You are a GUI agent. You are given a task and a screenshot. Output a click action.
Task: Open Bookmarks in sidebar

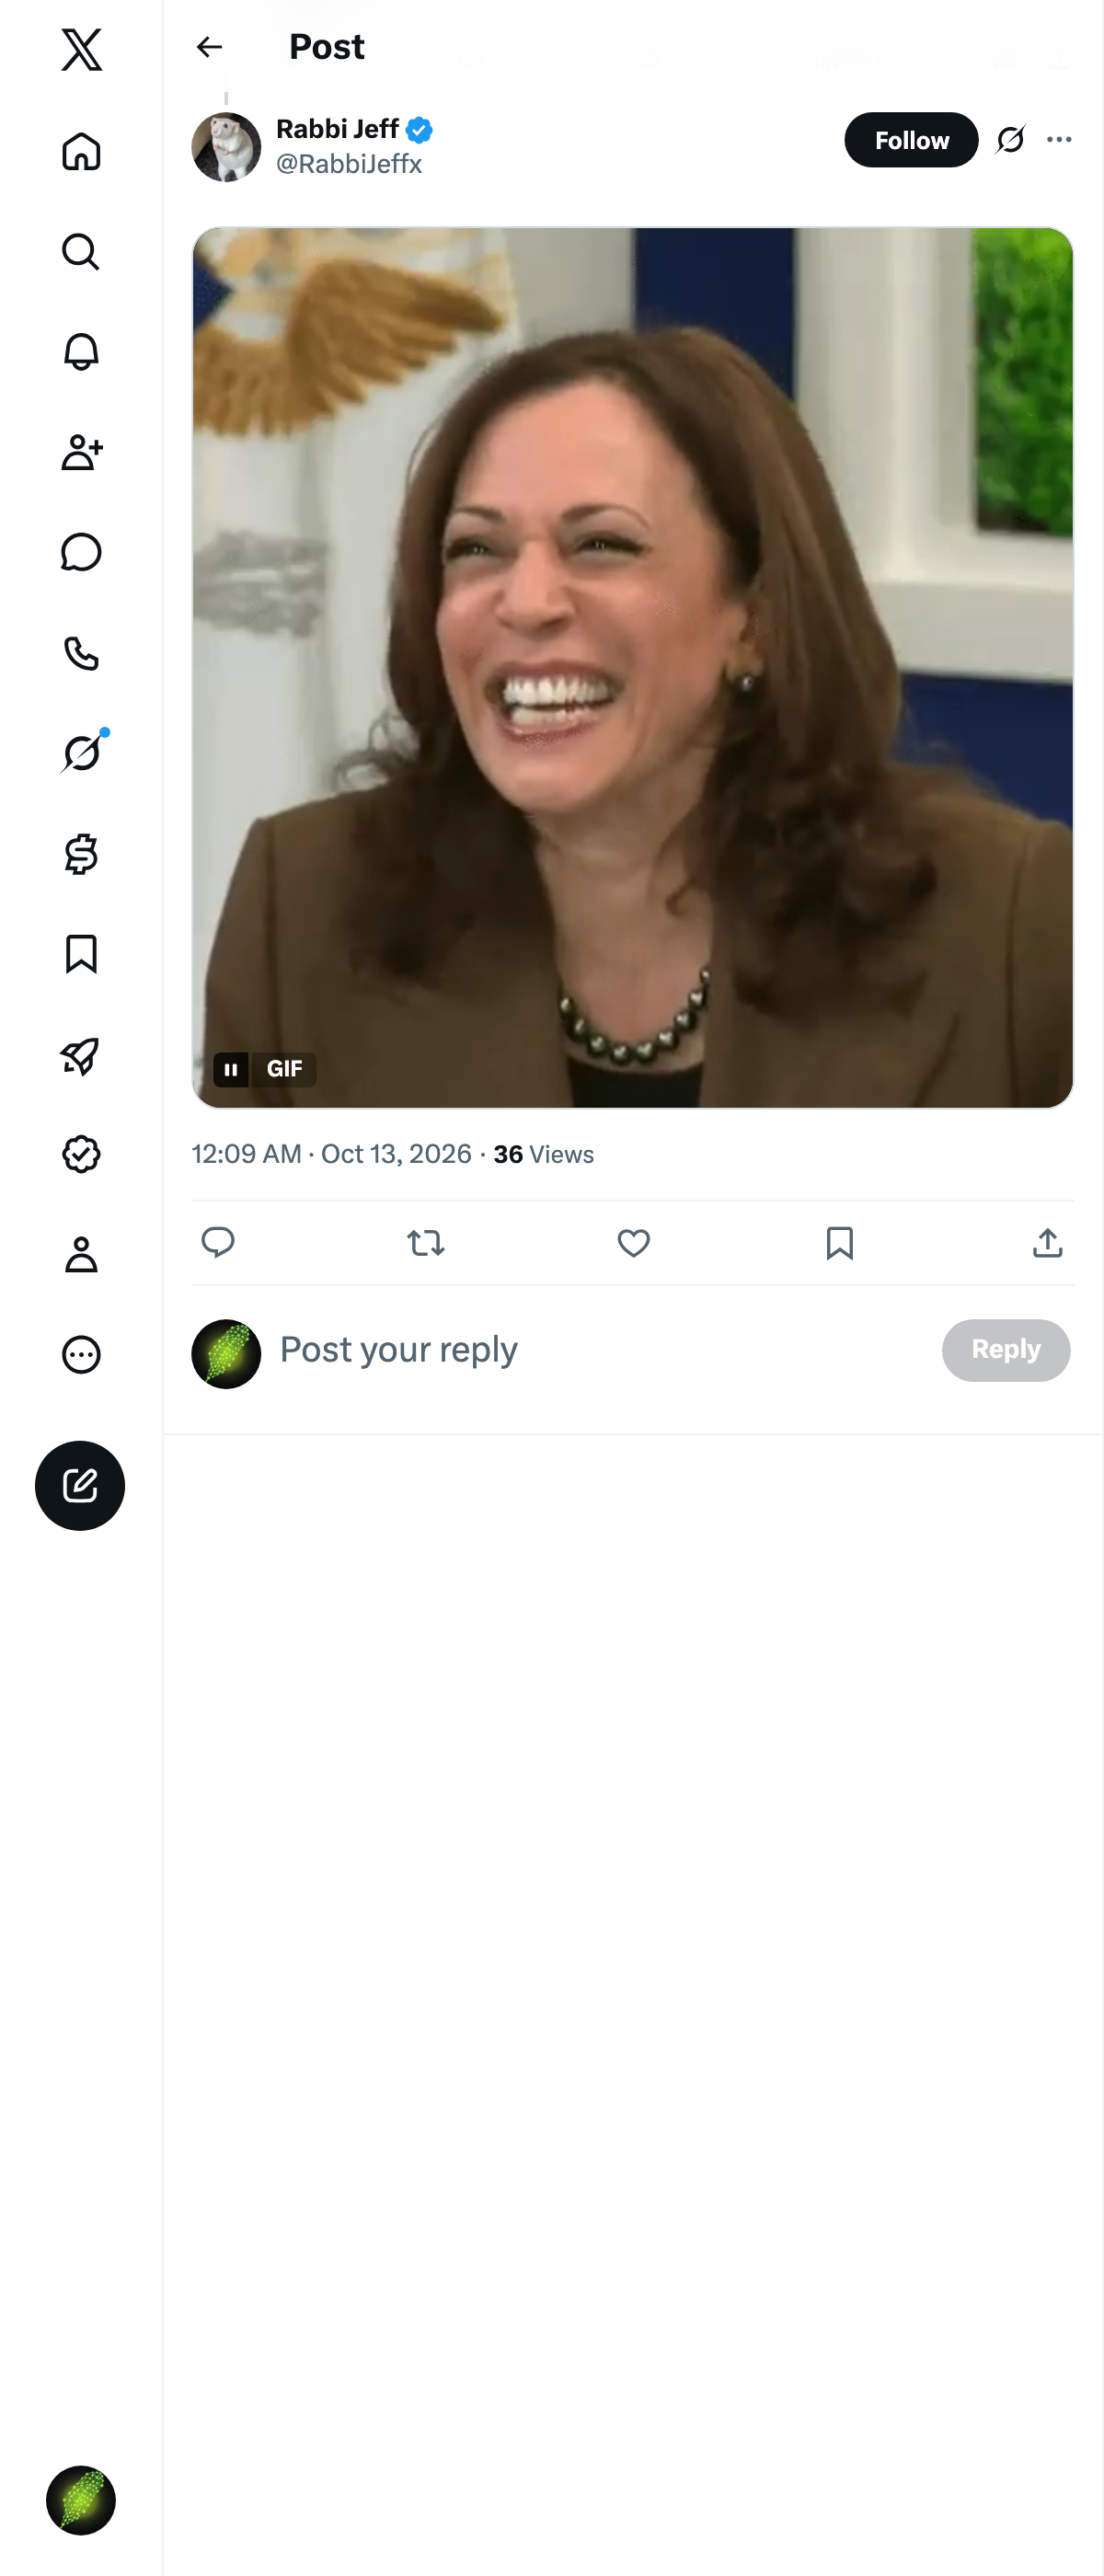click(81, 954)
